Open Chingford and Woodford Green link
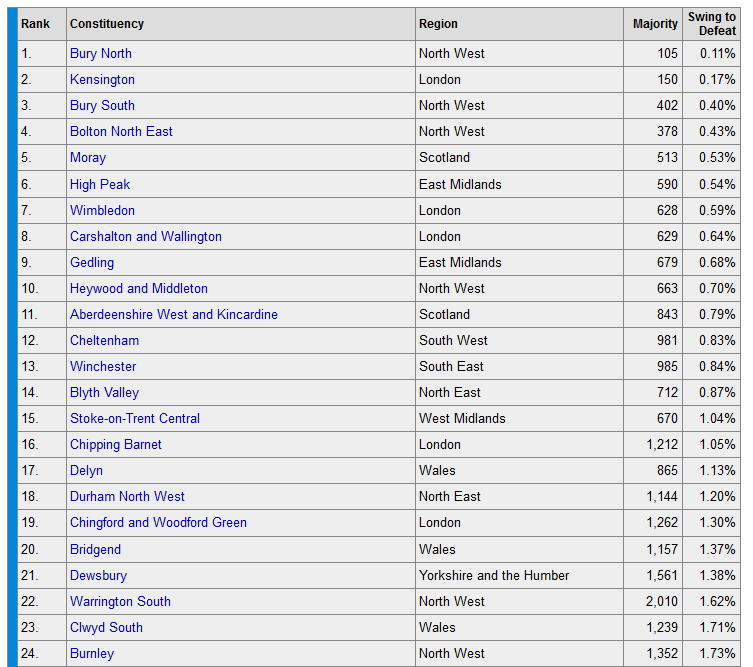Viewport: 753px width, 667px height. tap(158, 522)
